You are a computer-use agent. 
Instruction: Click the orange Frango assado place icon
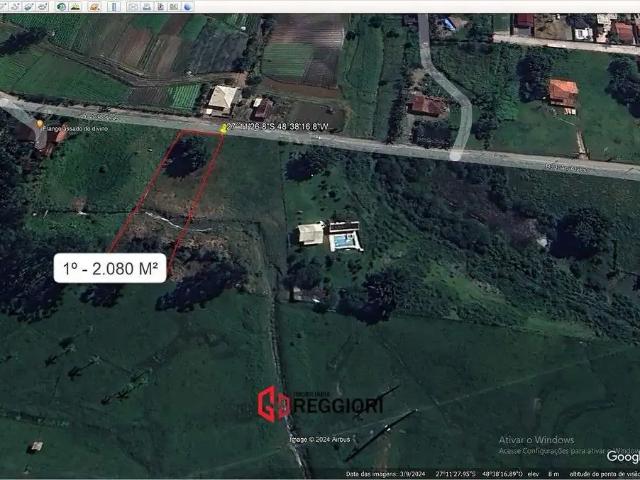[x=39, y=123]
